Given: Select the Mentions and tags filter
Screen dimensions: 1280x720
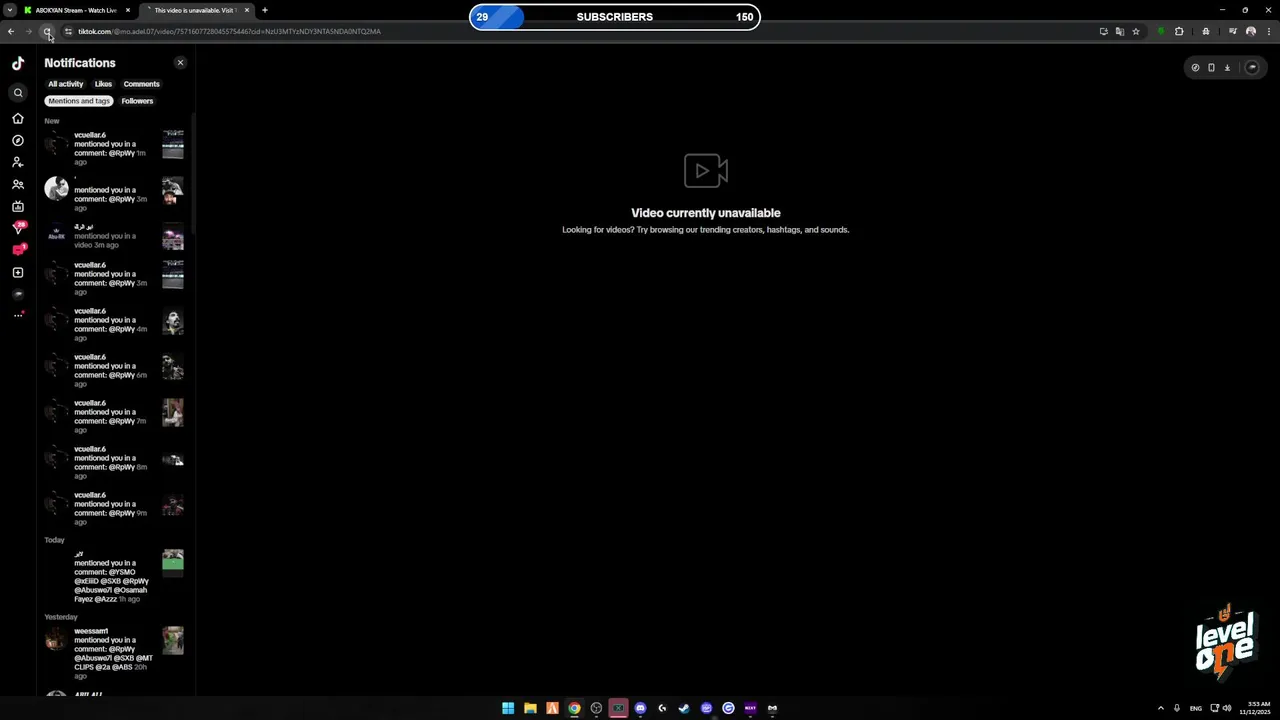Looking at the screenshot, I should tap(79, 101).
